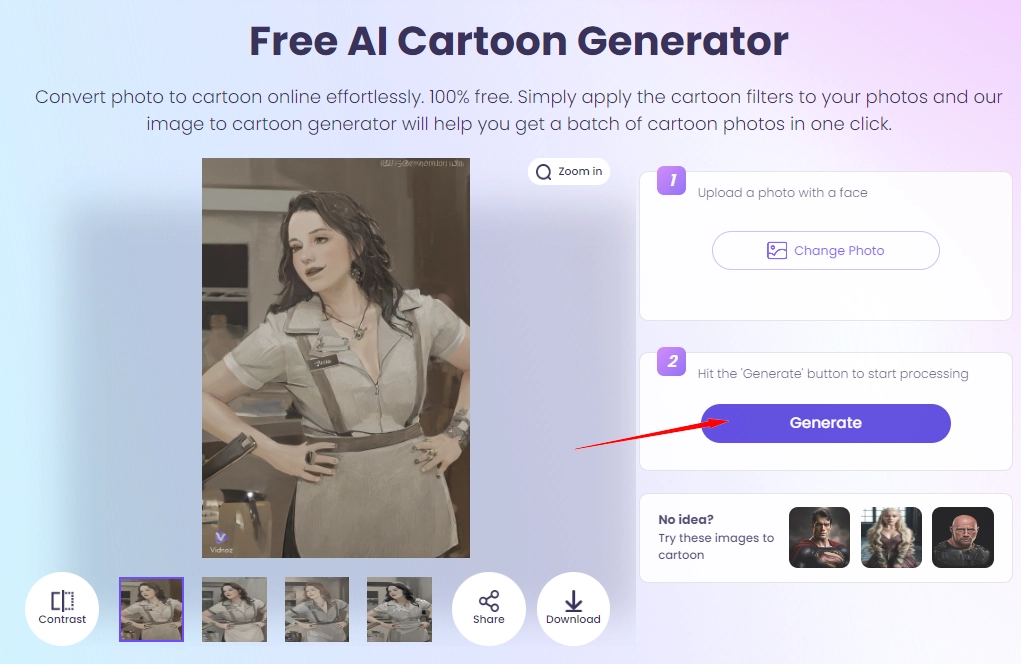Click the purple step 2 badge
Image resolution: width=1021 pixels, height=667 pixels.
(x=672, y=361)
